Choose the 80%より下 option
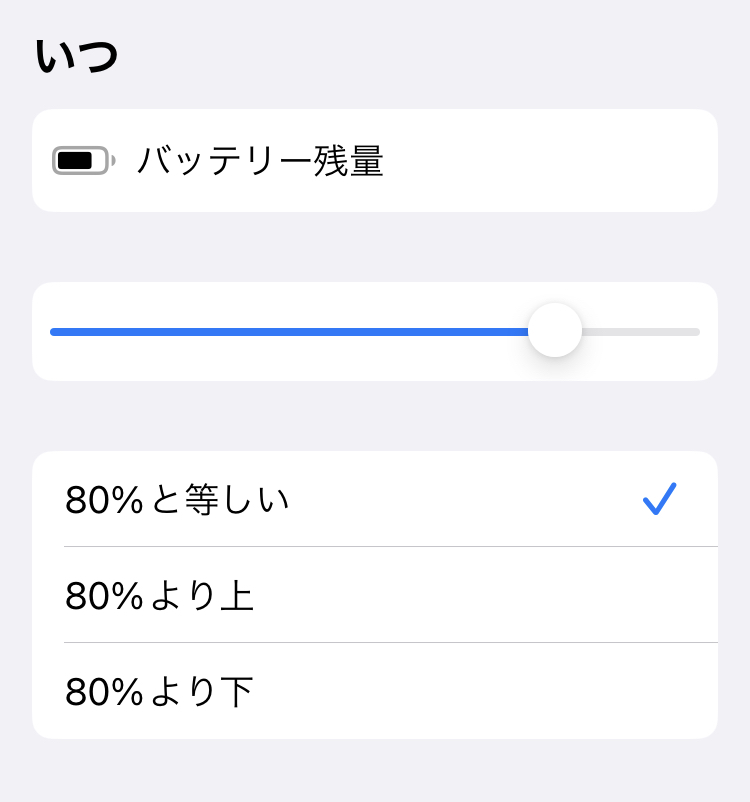The height and width of the screenshot is (802, 750). click(x=160, y=692)
